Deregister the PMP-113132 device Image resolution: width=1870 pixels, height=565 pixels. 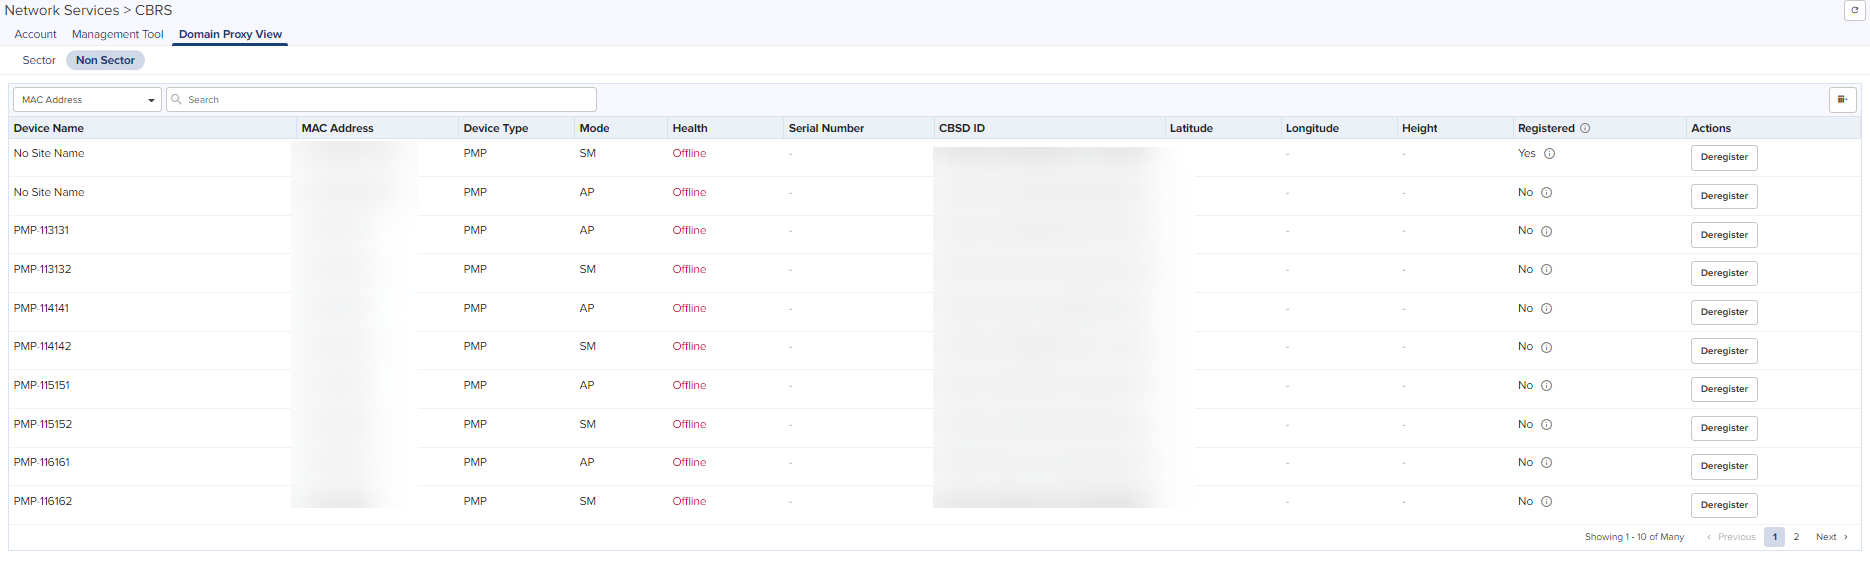[1724, 273]
